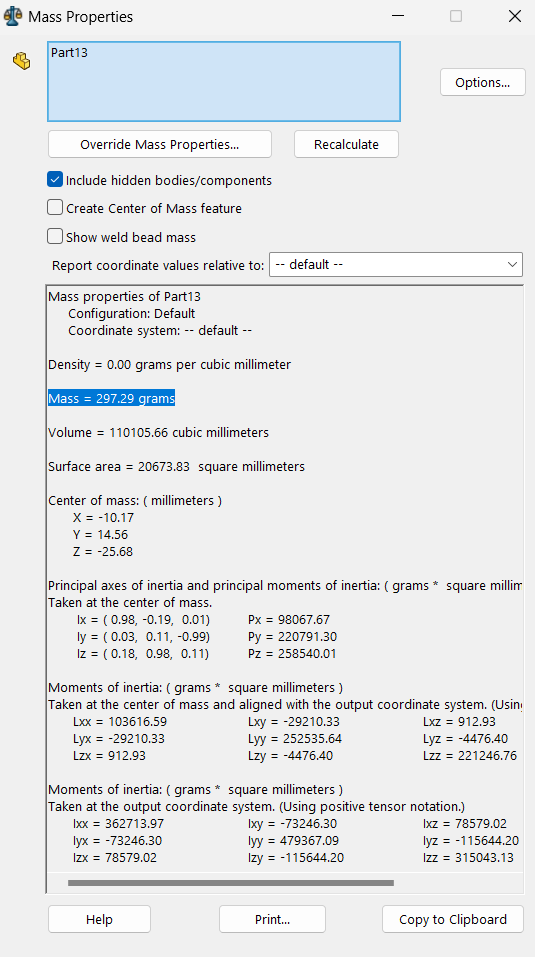Image resolution: width=535 pixels, height=957 pixels.
Task: Click the Ix = ( 0.98, -0.19, 0.01) row
Action: (141, 619)
